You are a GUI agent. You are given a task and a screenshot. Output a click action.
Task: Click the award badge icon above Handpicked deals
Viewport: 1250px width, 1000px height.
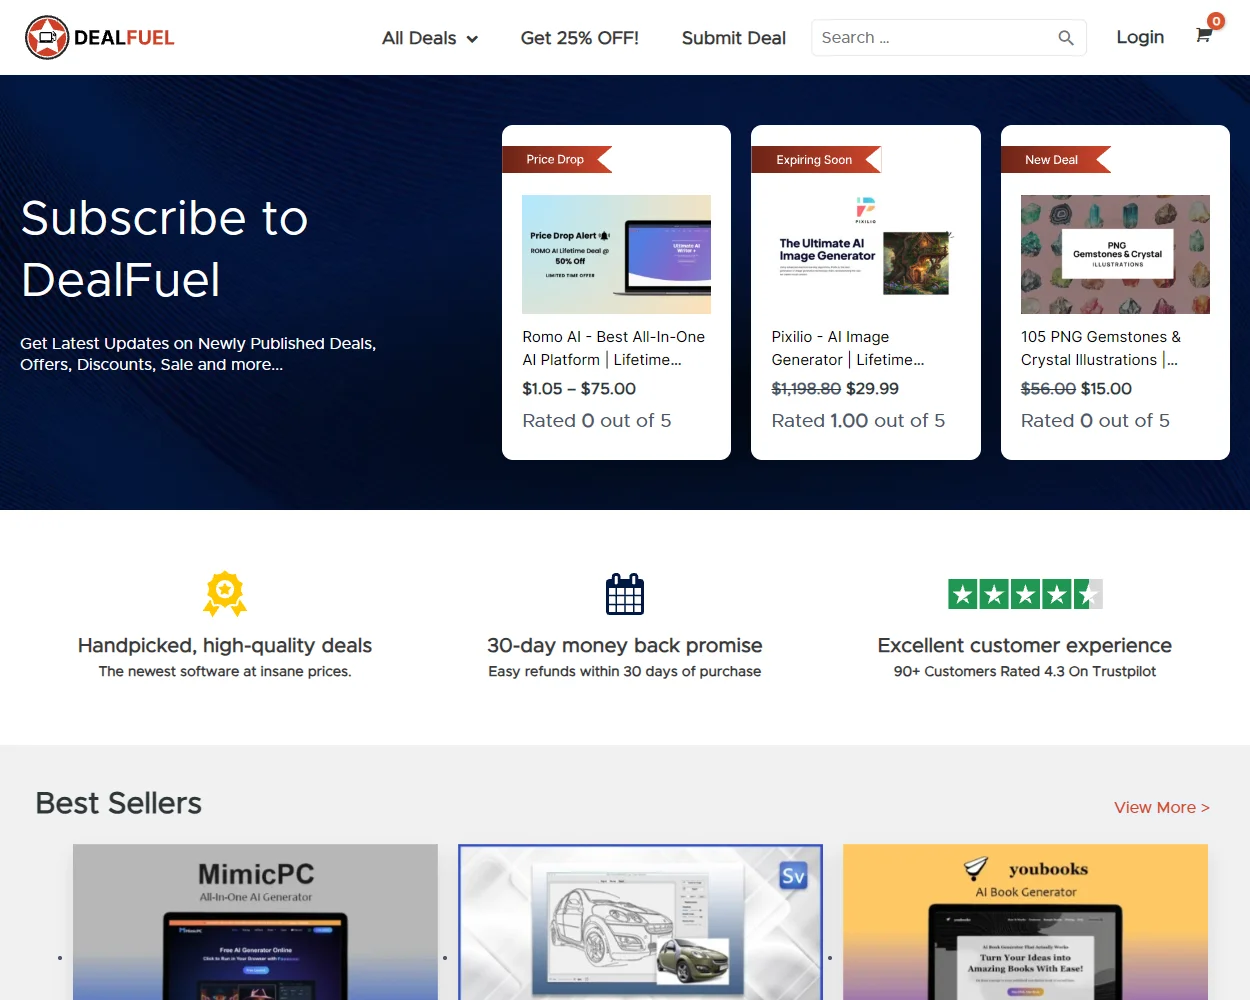(225, 593)
